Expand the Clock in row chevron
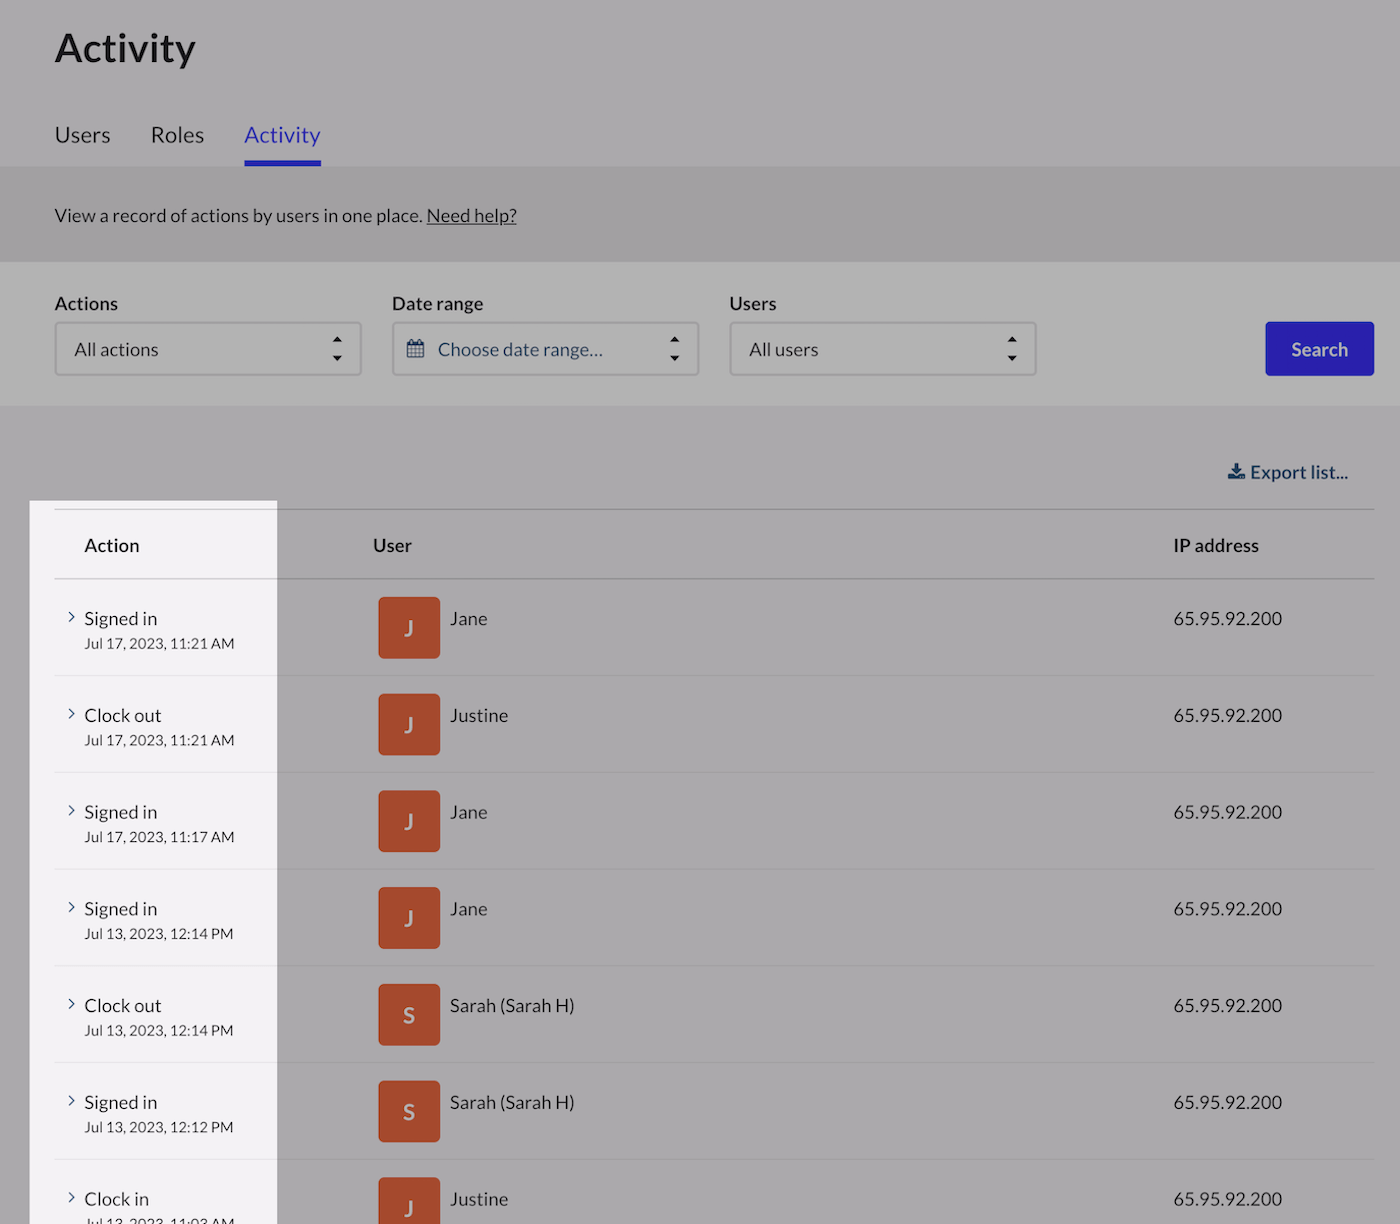The height and width of the screenshot is (1224, 1400). tap(71, 1198)
